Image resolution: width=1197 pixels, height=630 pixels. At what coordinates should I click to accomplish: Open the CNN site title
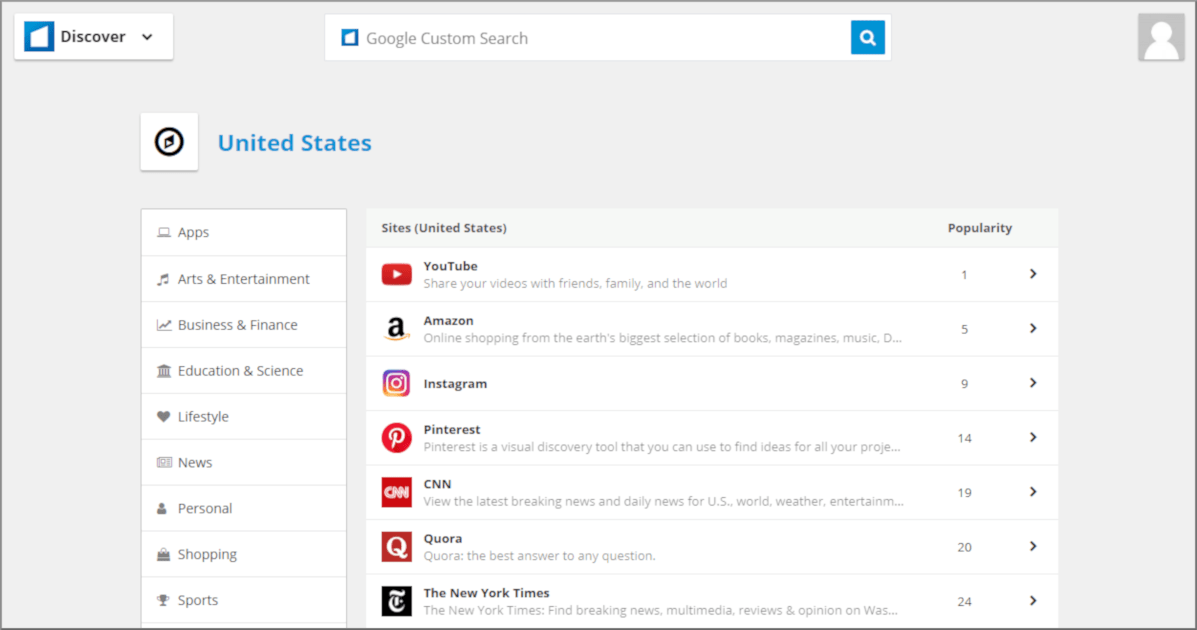coord(437,484)
